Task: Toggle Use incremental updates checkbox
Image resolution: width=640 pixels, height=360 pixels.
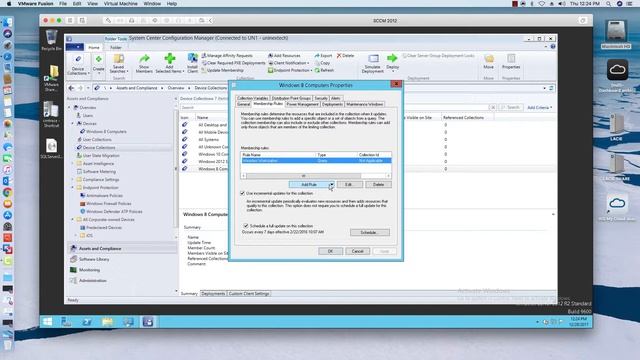Action: click(x=242, y=193)
